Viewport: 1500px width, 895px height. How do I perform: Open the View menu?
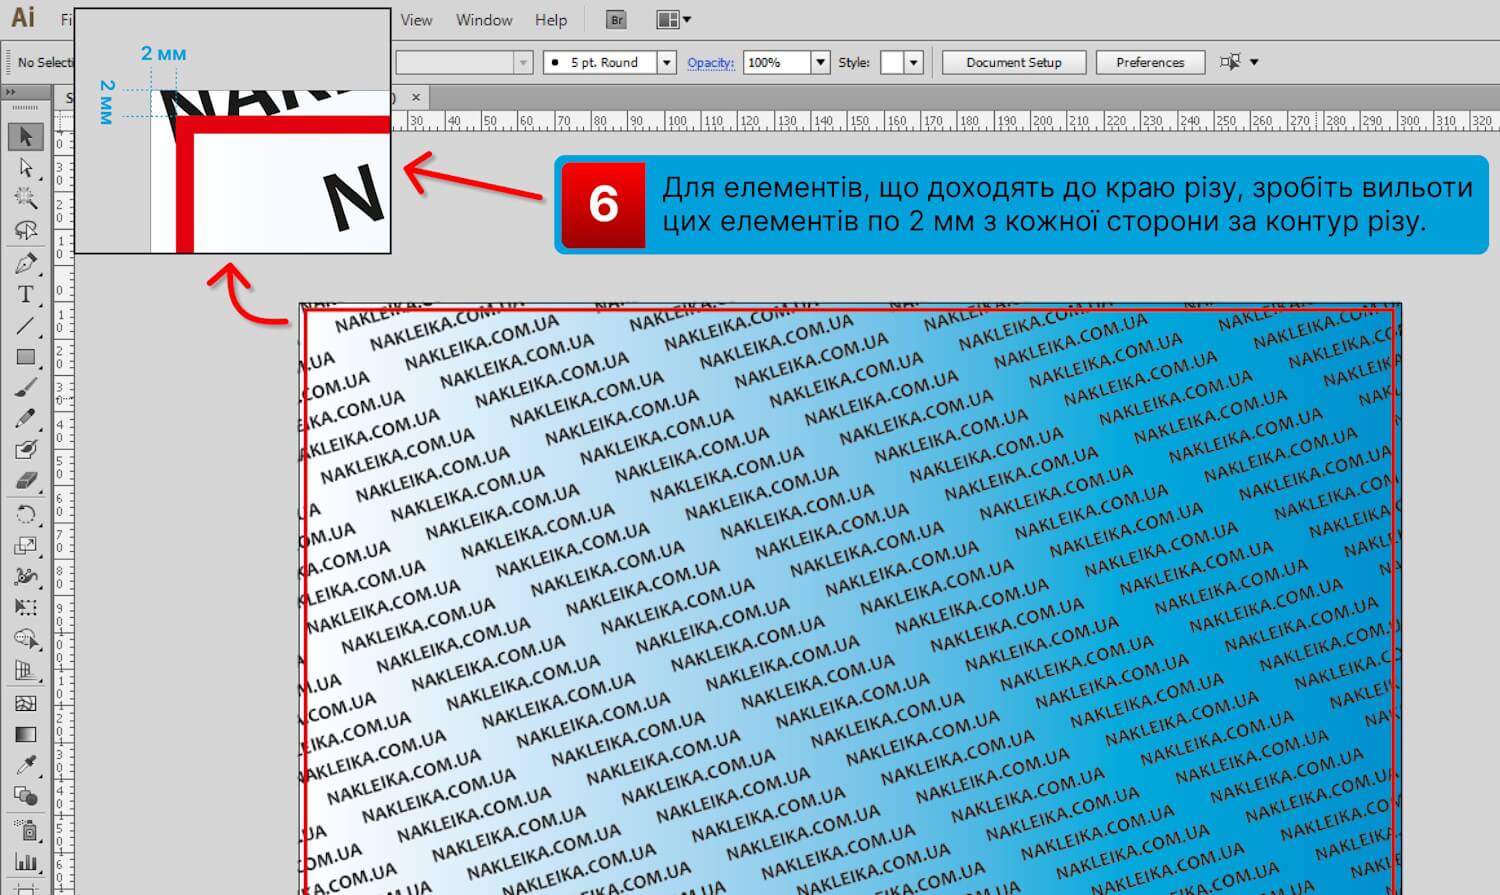[416, 20]
